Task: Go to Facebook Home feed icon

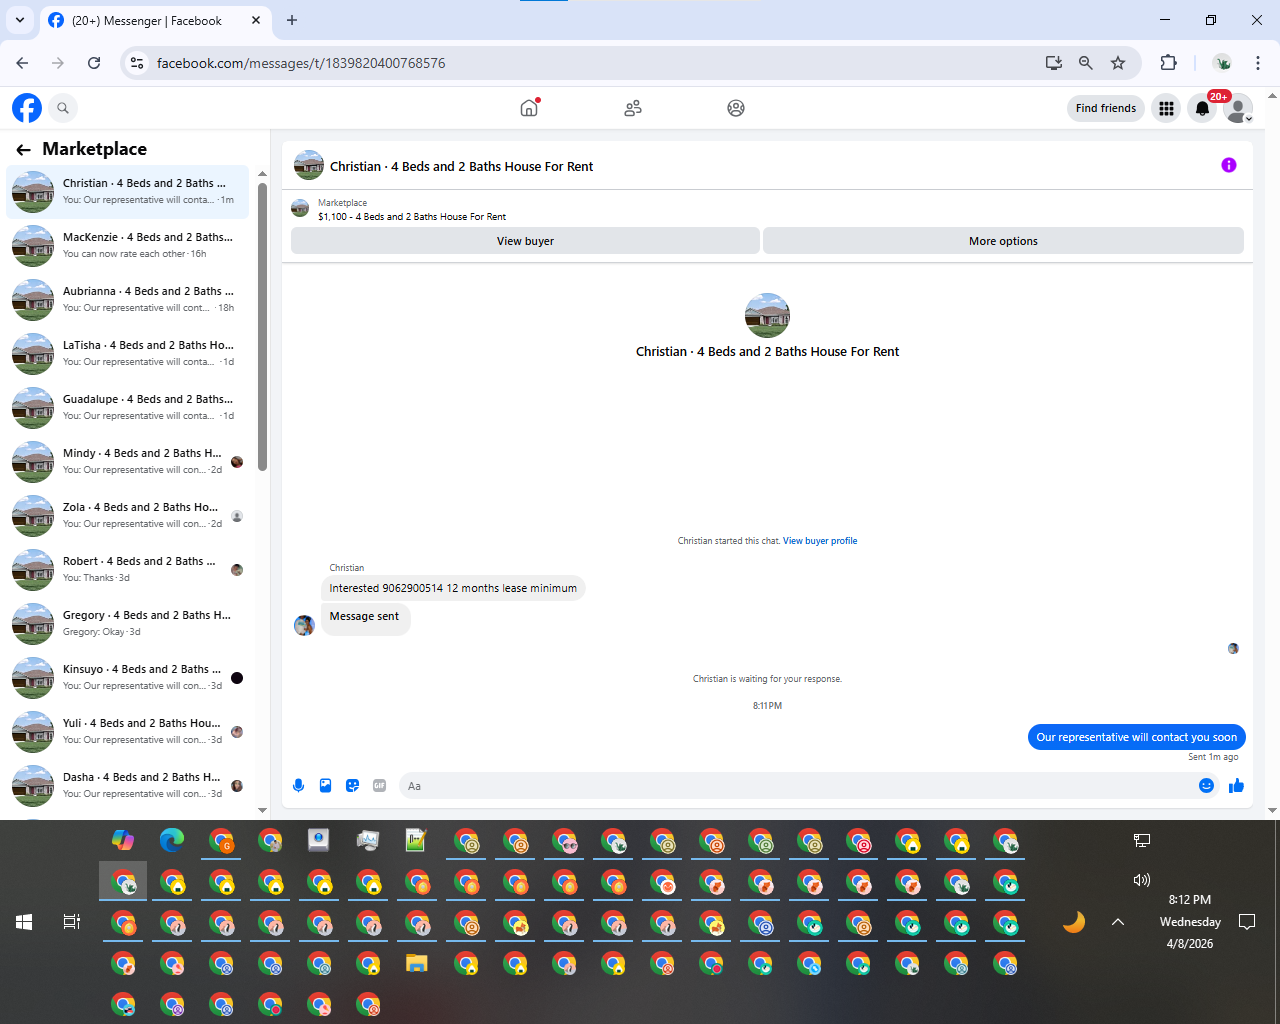Action: (529, 108)
